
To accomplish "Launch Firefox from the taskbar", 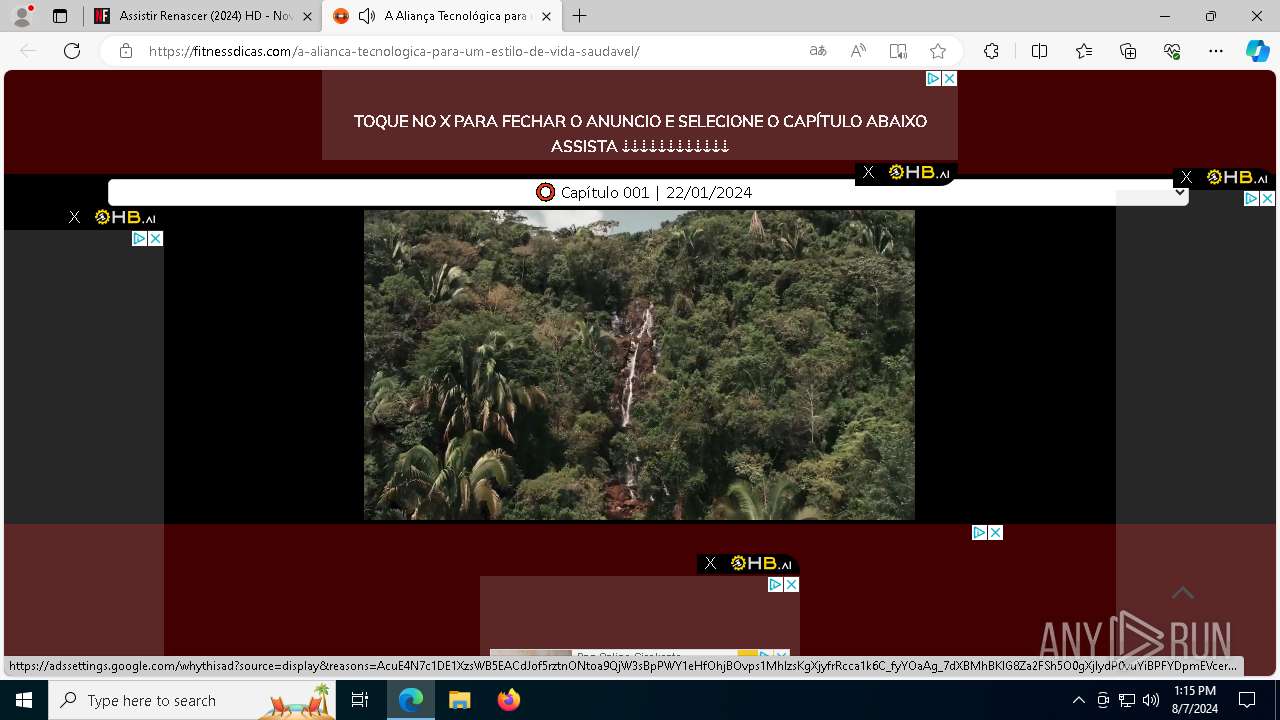I will [508, 700].
